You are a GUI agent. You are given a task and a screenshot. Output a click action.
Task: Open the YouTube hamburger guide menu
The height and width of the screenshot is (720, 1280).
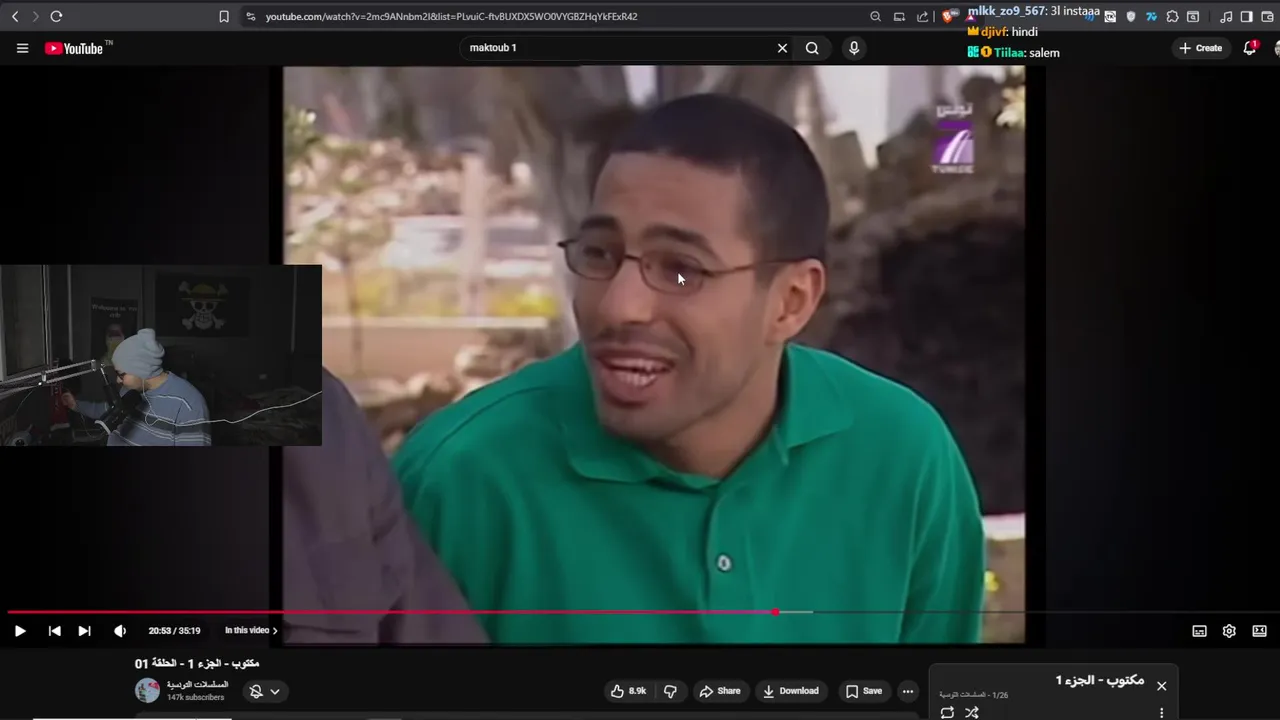[x=22, y=48]
